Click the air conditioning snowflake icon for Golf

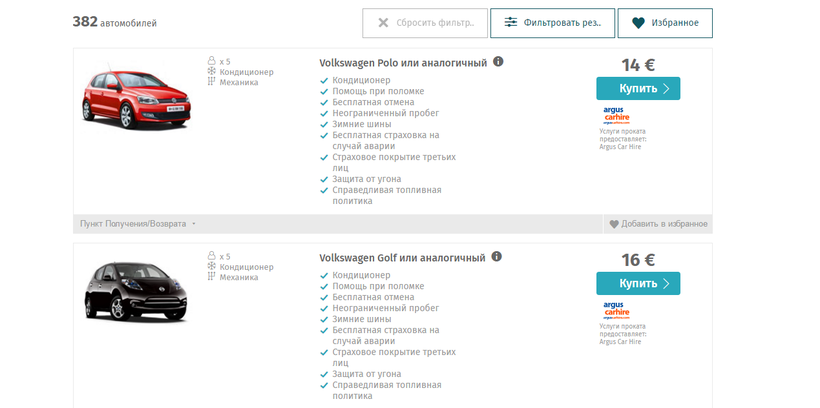(x=211, y=267)
